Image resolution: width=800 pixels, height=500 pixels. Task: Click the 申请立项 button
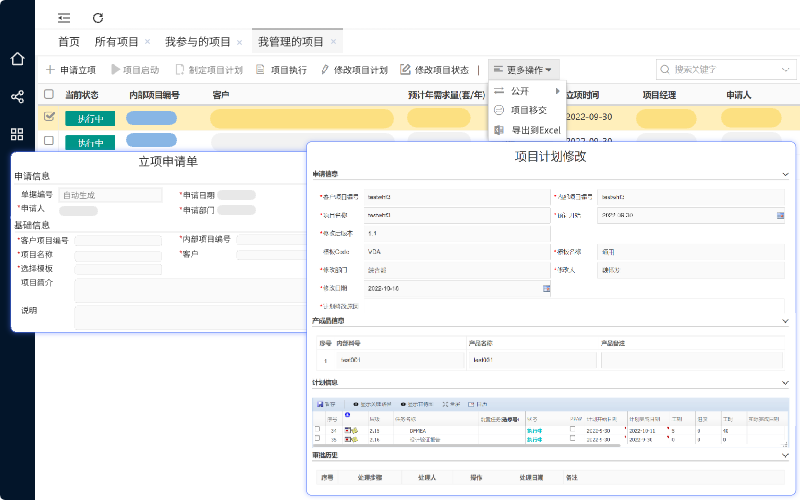tap(70, 70)
